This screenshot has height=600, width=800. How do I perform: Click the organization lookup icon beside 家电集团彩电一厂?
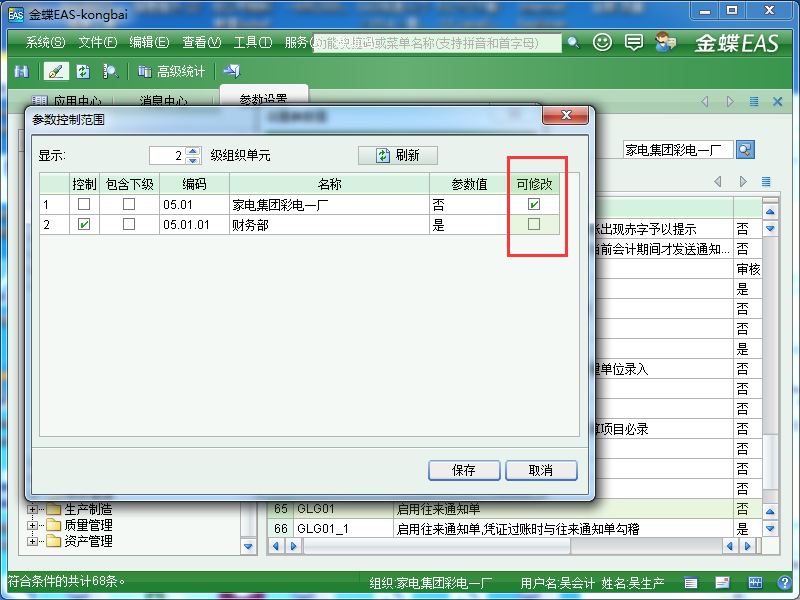pos(745,149)
